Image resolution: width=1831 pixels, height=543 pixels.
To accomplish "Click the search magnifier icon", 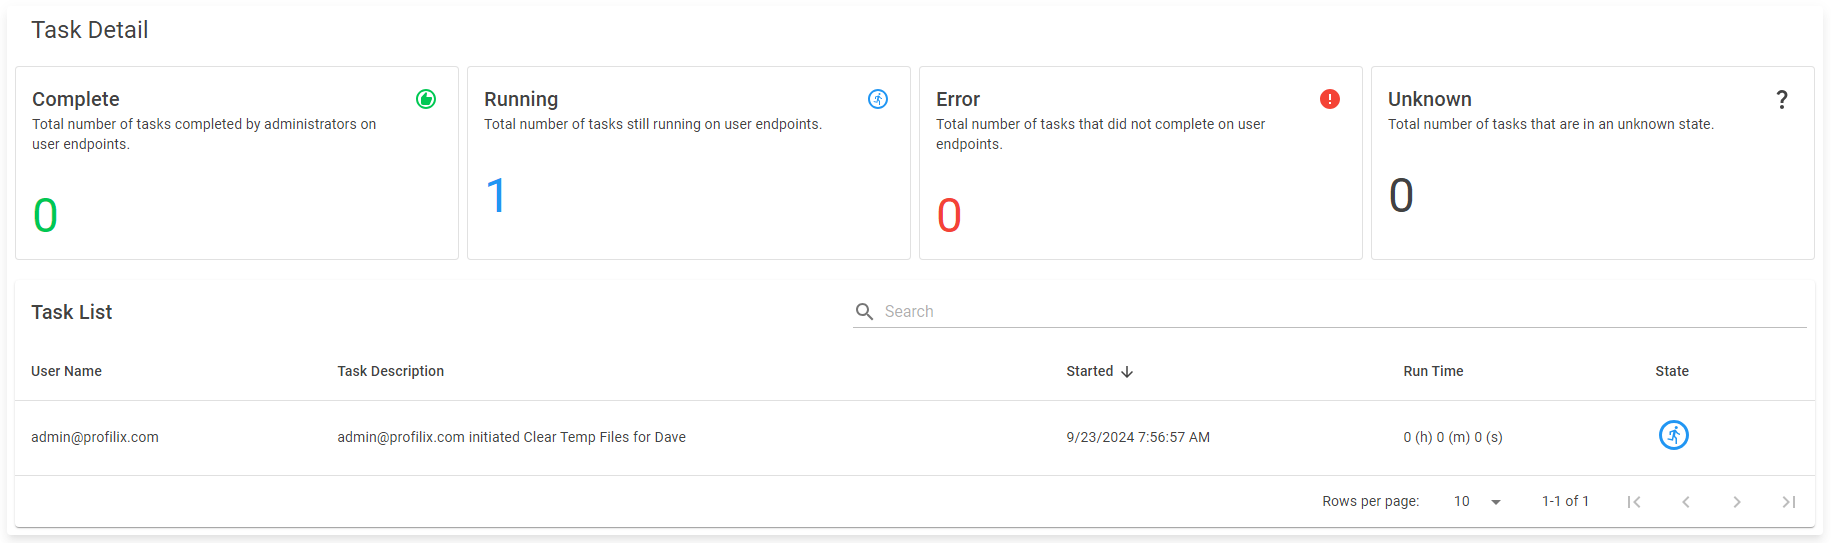I will tap(865, 312).
